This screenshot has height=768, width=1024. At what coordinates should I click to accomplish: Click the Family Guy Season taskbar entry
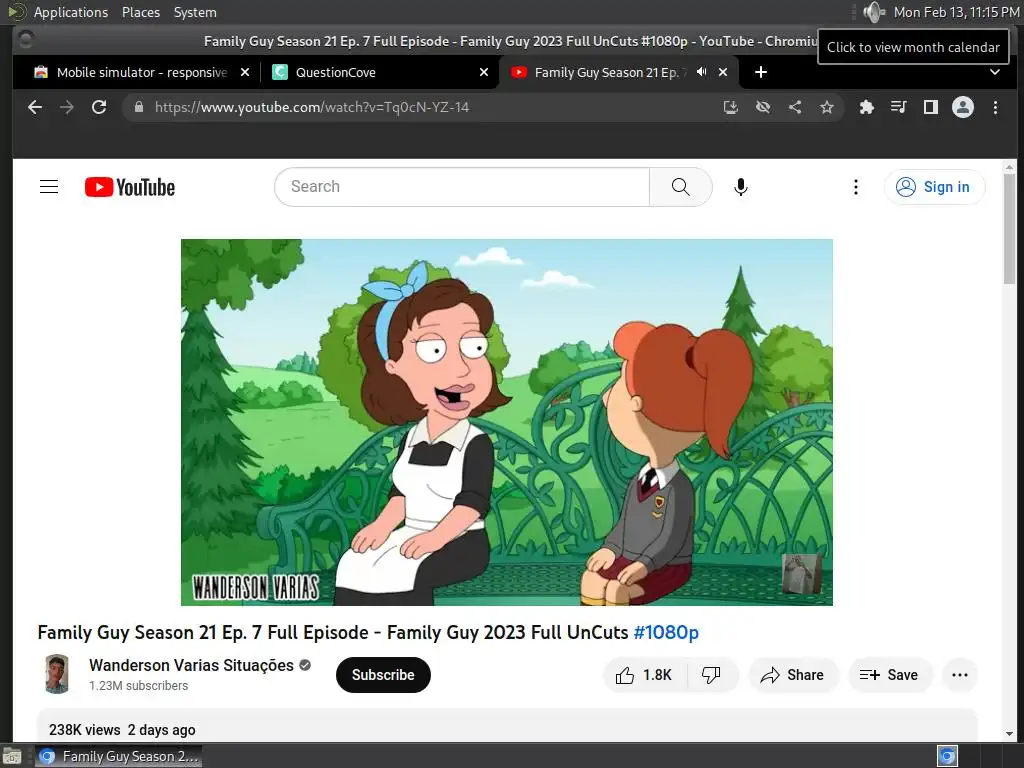click(118, 756)
